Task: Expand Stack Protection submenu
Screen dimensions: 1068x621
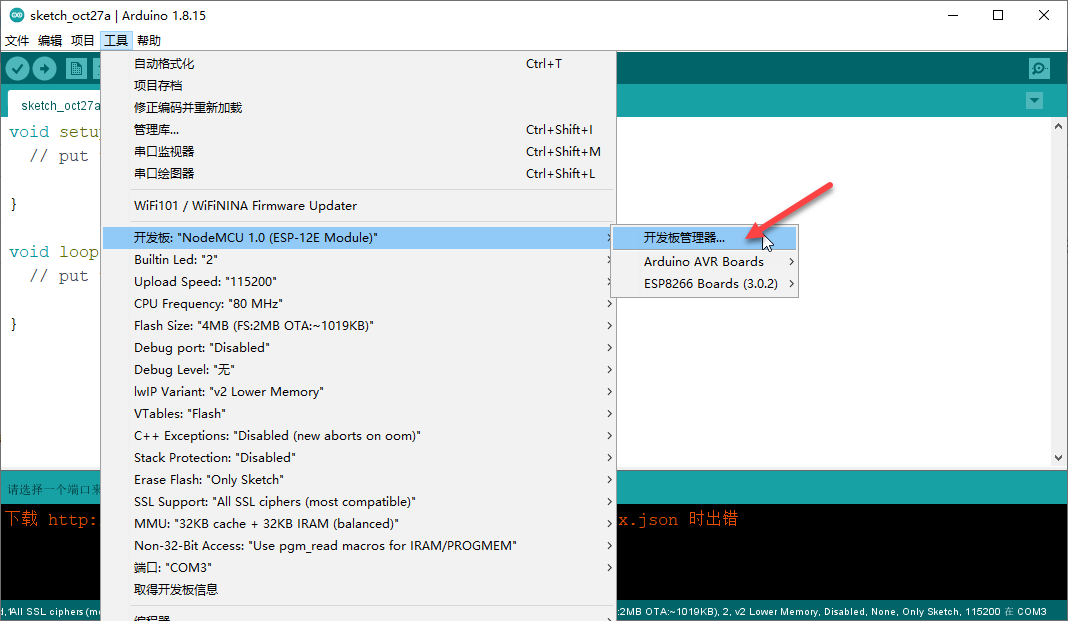Action: 359,458
